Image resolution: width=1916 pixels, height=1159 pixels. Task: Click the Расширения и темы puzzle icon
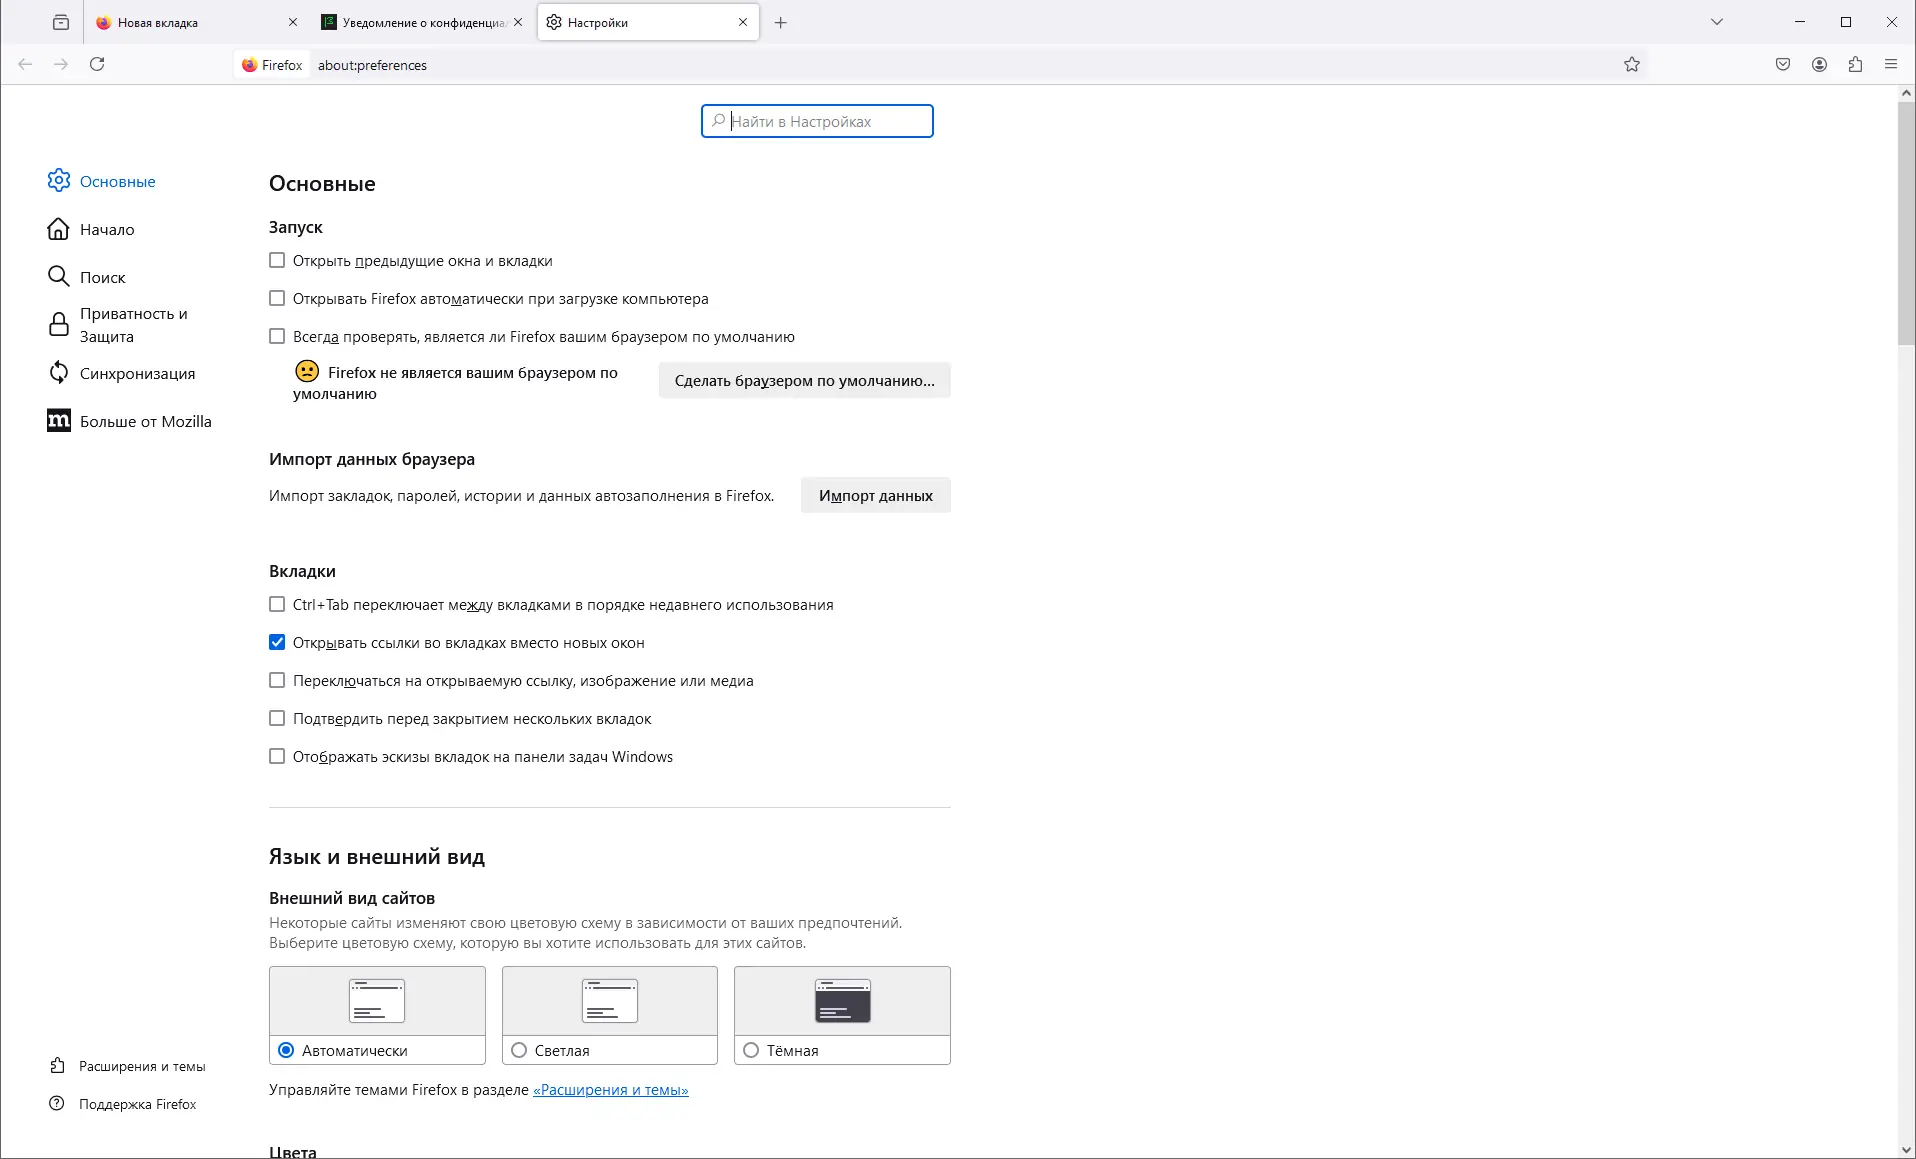(x=58, y=1066)
